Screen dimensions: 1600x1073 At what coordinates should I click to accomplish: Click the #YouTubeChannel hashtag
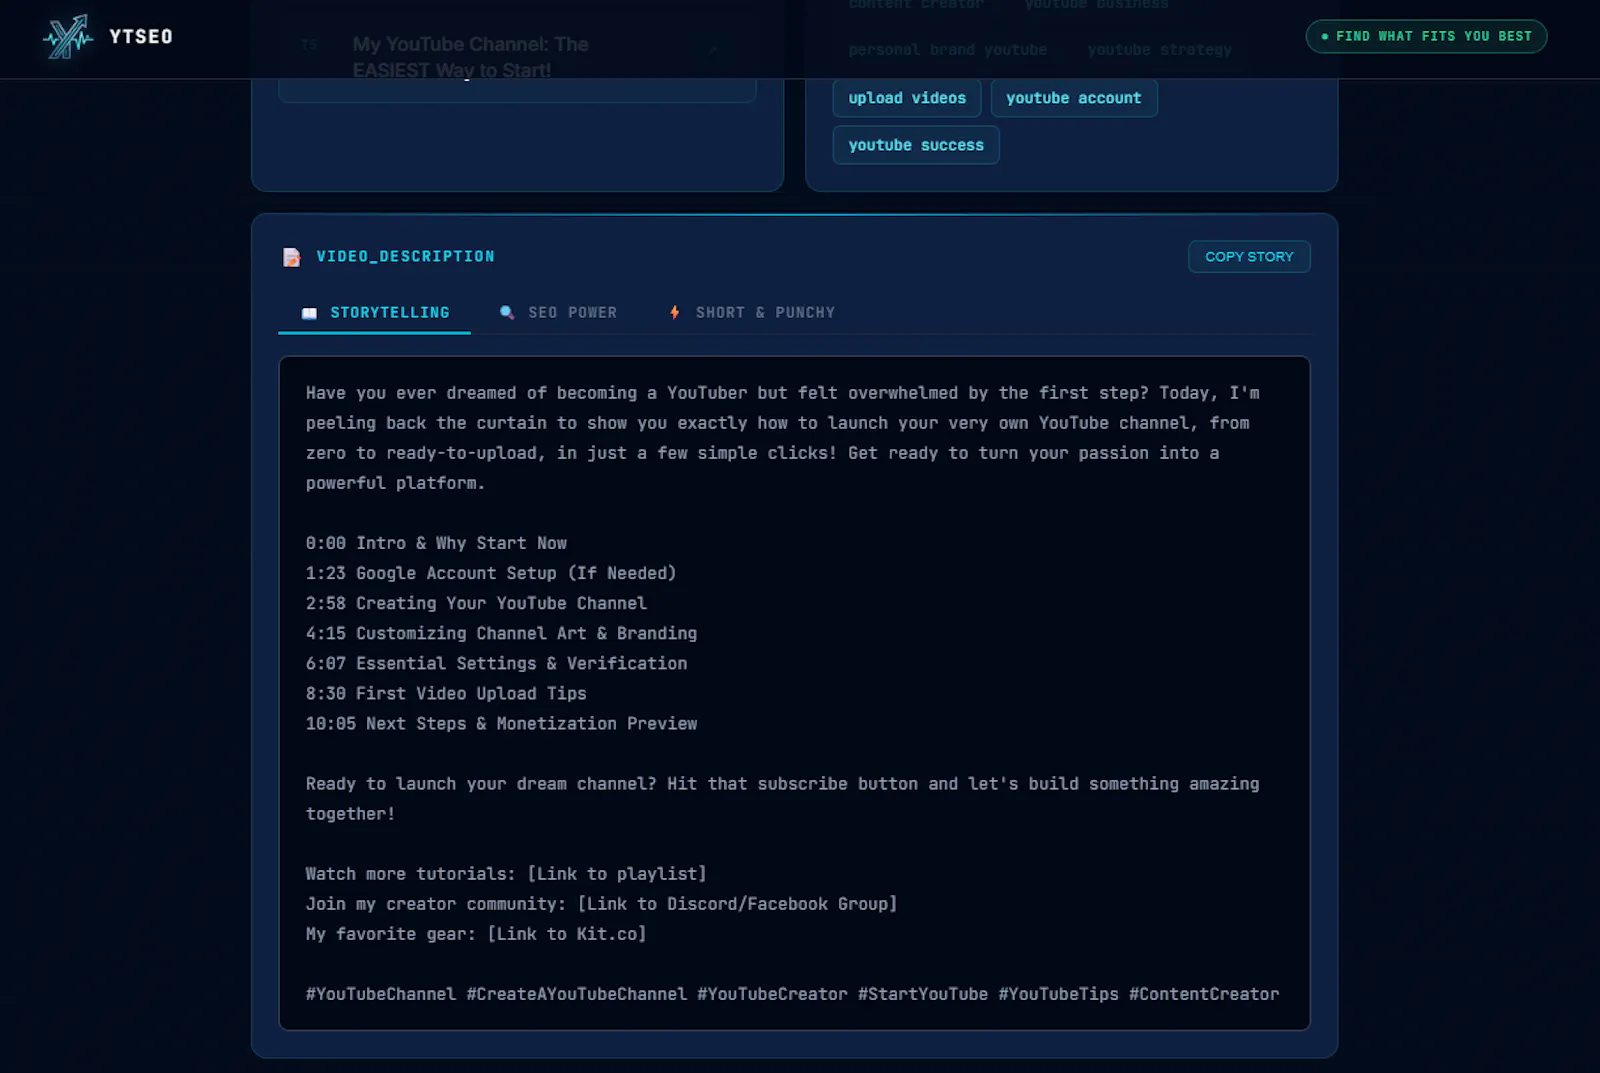(381, 994)
